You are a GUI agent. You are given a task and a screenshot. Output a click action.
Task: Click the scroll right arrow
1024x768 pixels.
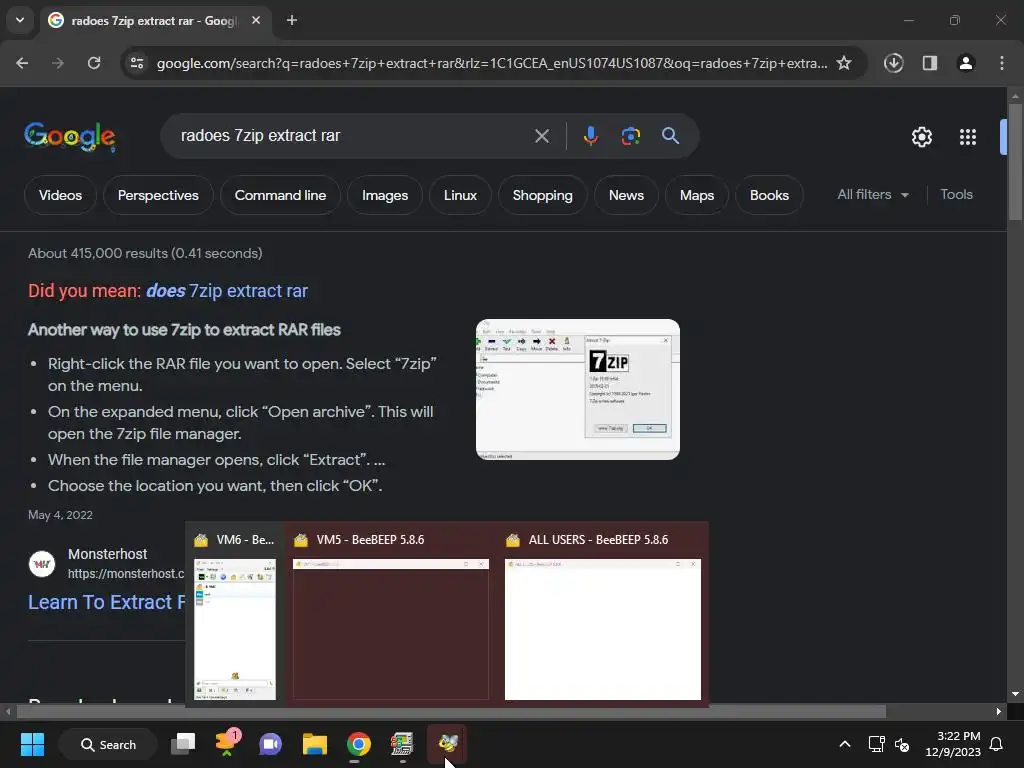(999, 711)
